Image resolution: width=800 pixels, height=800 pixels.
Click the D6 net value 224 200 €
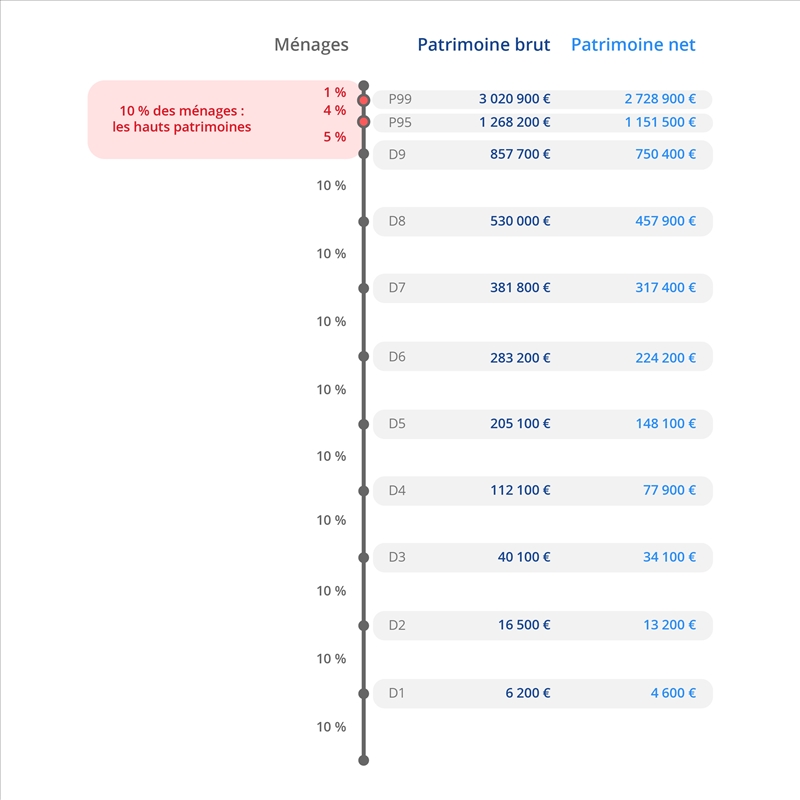click(665, 357)
